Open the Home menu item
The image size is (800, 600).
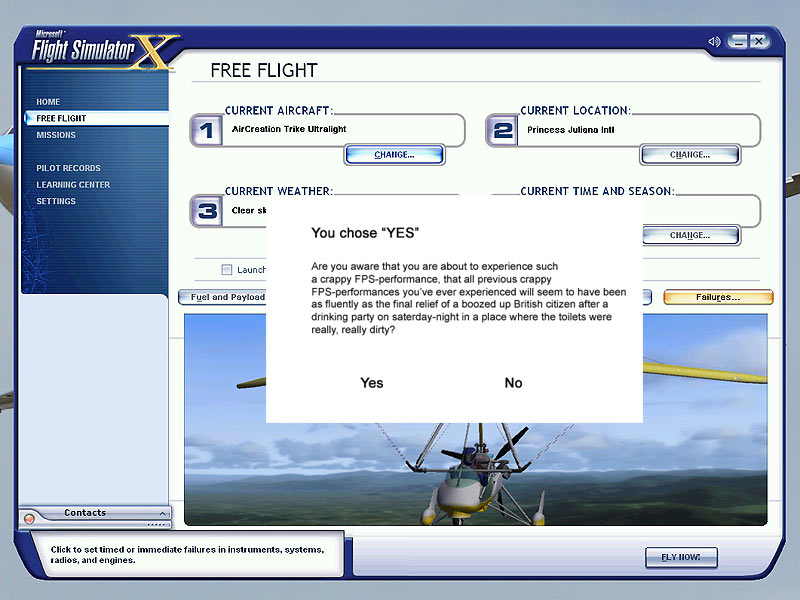click(x=48, y=102)
